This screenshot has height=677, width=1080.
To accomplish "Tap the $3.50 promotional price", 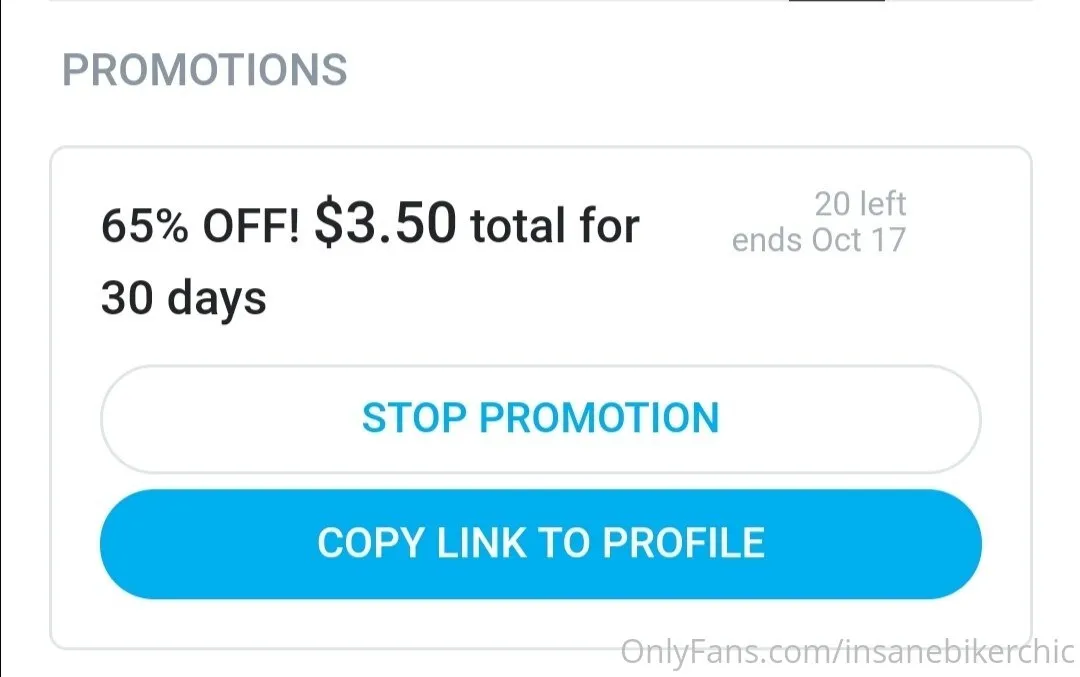I will click(x=385, y=224).
